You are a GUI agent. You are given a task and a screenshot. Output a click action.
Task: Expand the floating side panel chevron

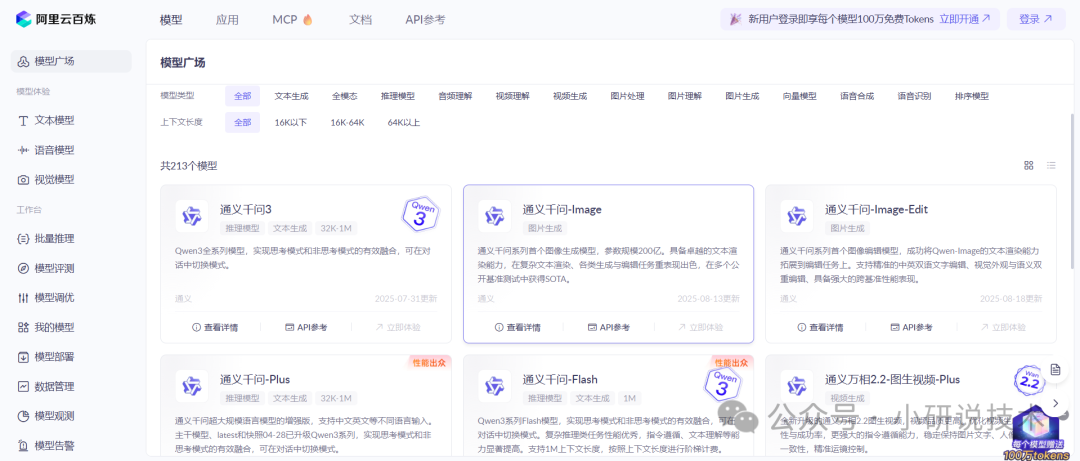click(x=1055, y=402)
